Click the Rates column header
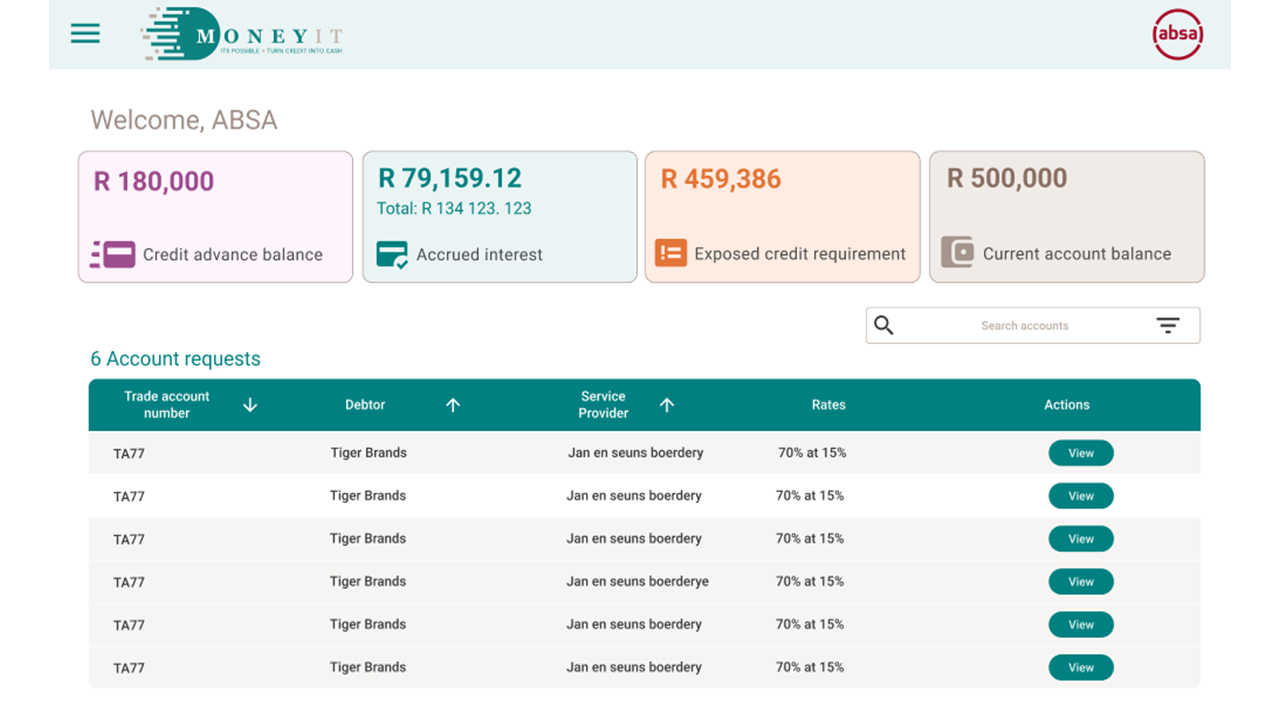This screenshot has width=1280, height=720. pos(828,405)
